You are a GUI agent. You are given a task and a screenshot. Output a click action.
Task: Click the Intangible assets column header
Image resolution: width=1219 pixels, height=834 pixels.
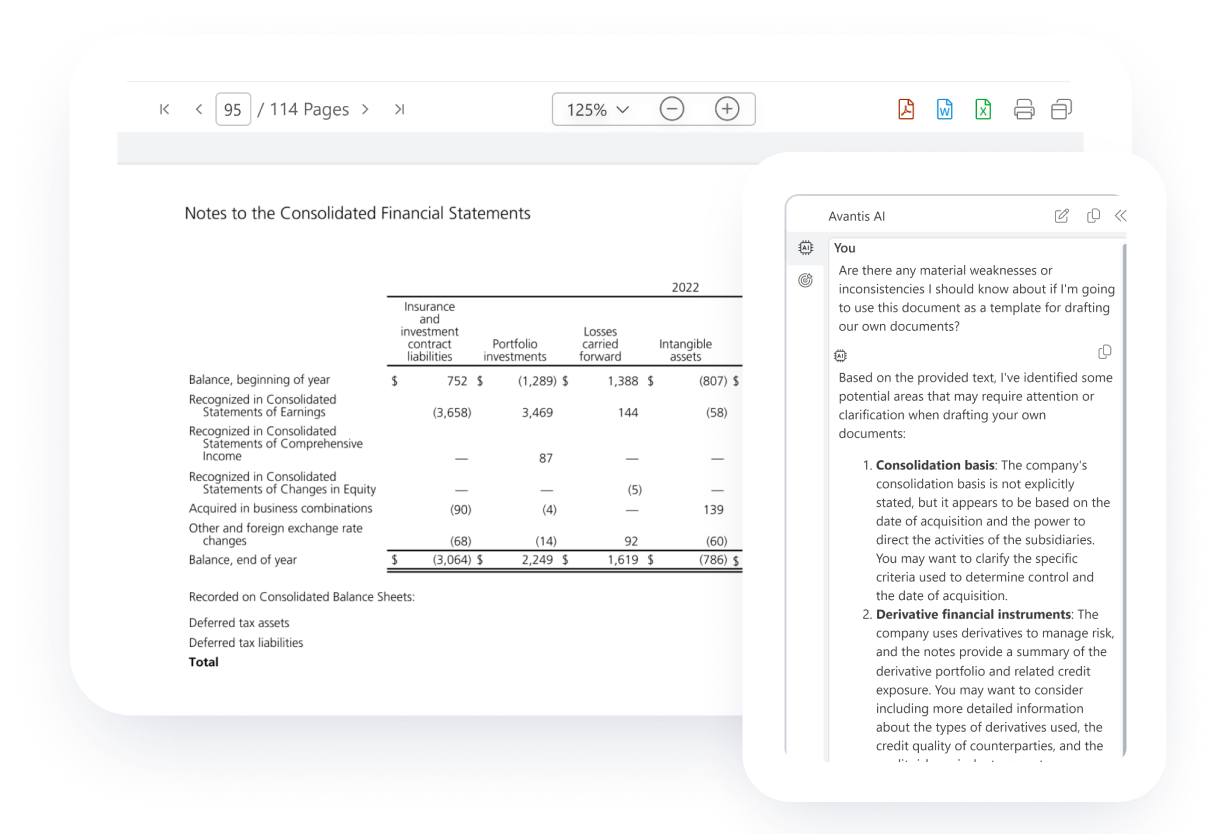pos(686,350)
